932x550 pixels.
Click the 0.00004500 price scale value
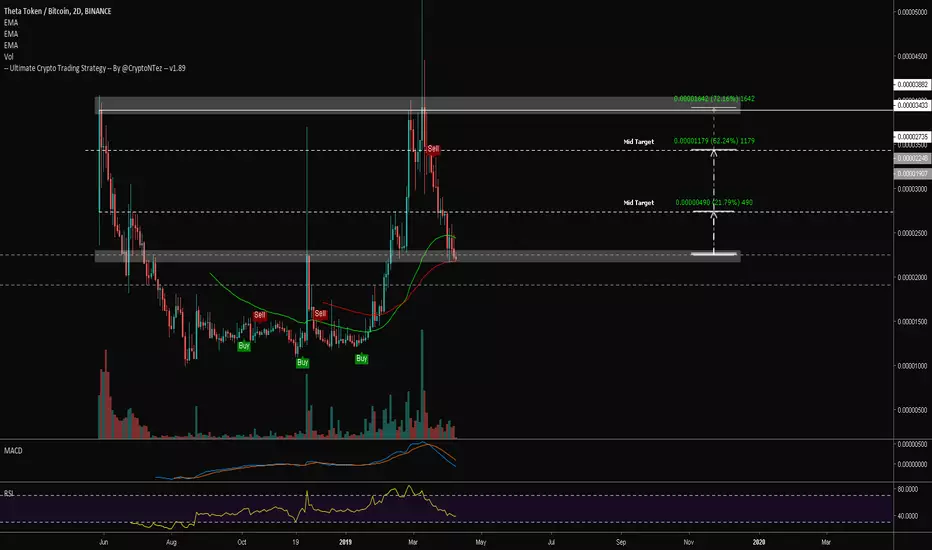click(912, 56)
